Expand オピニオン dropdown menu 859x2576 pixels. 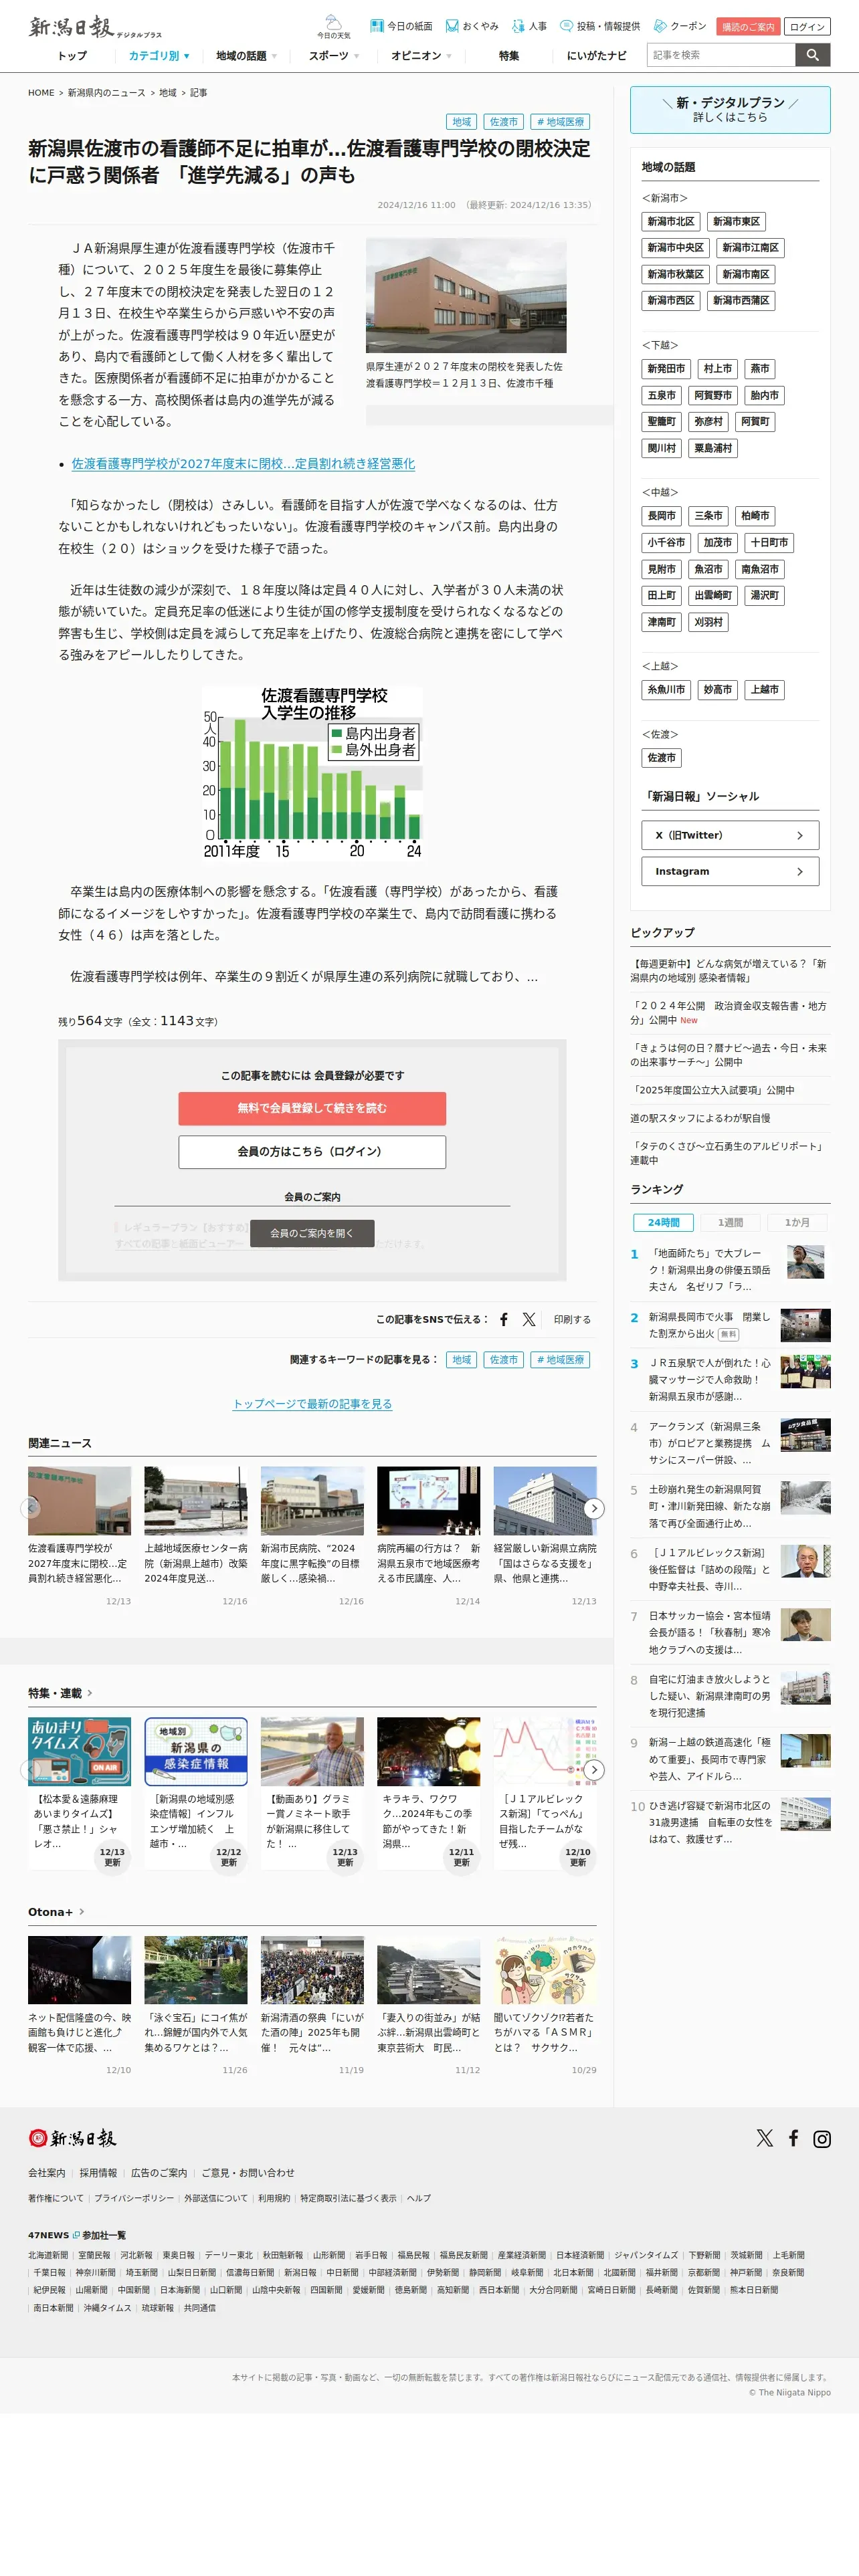(x=421, y=56)
